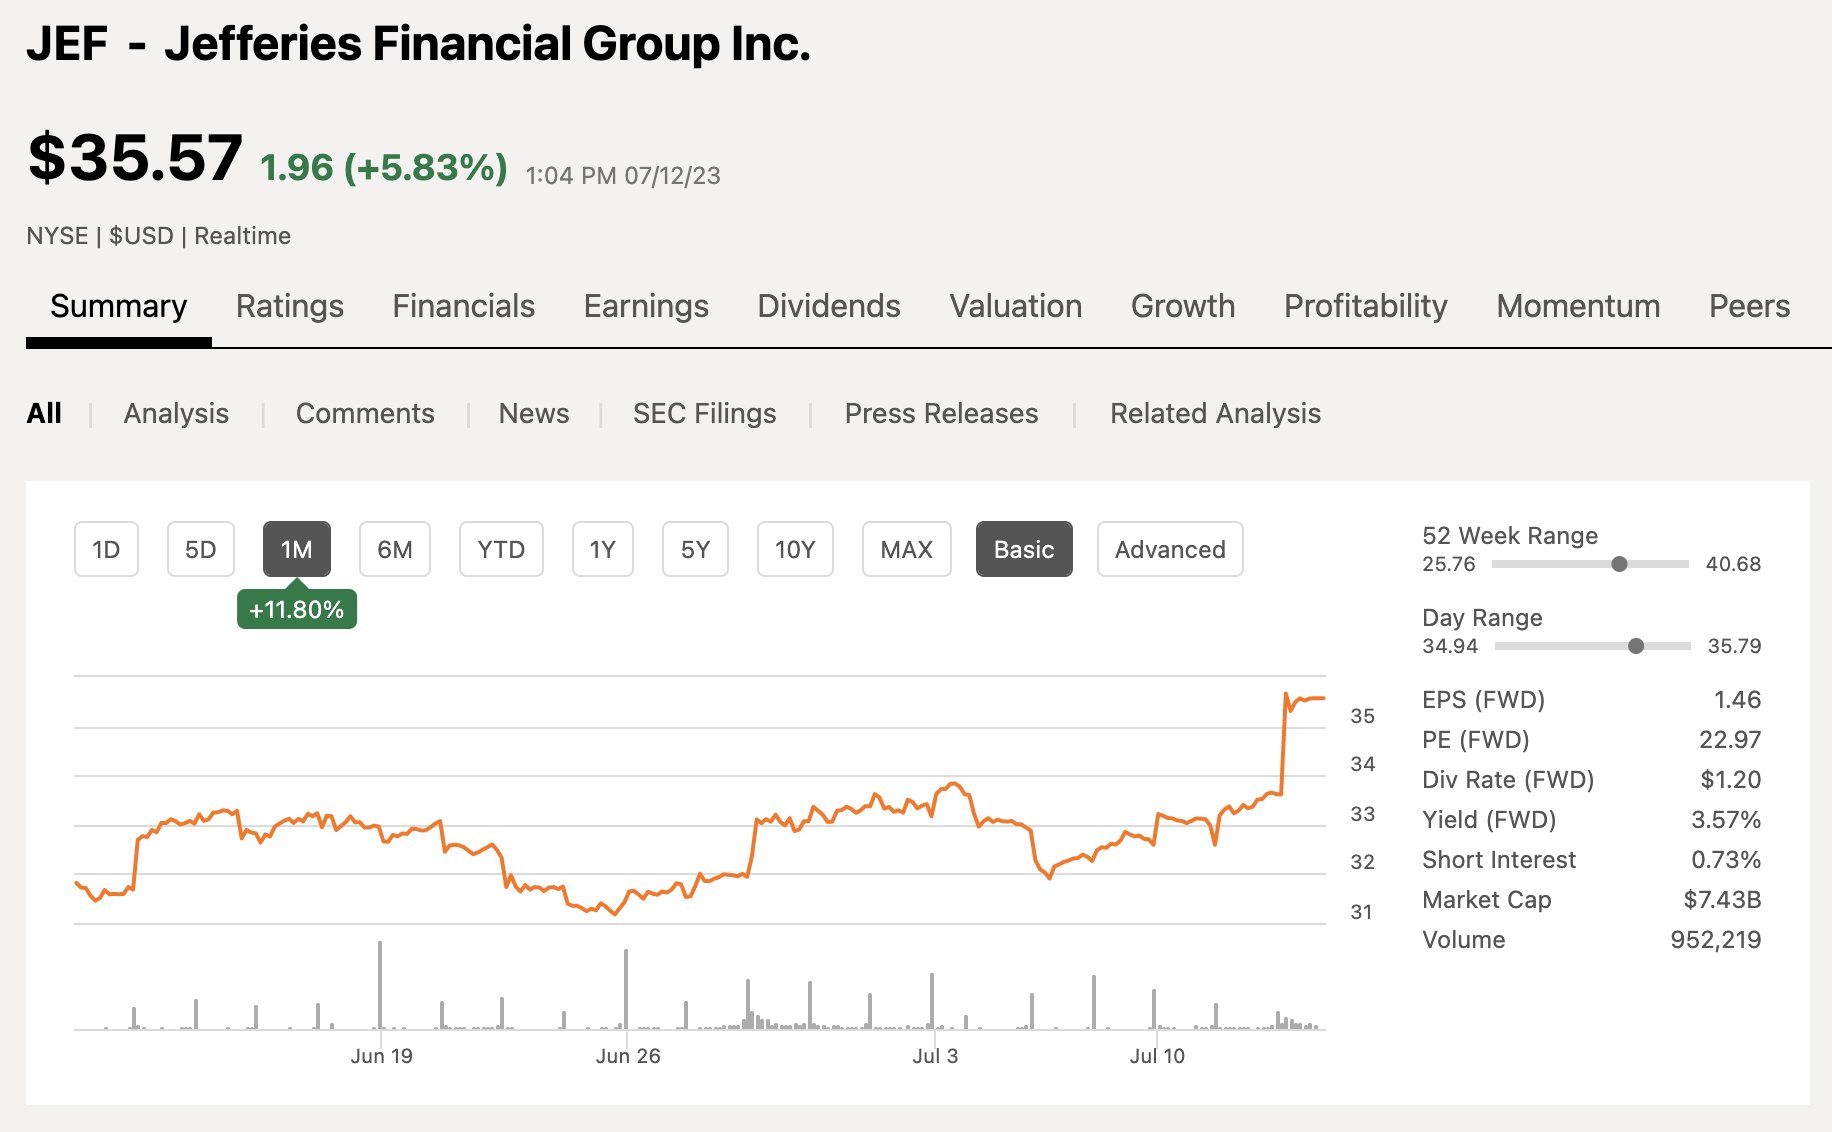Filter feed by SEC Filings

(704, 414)
